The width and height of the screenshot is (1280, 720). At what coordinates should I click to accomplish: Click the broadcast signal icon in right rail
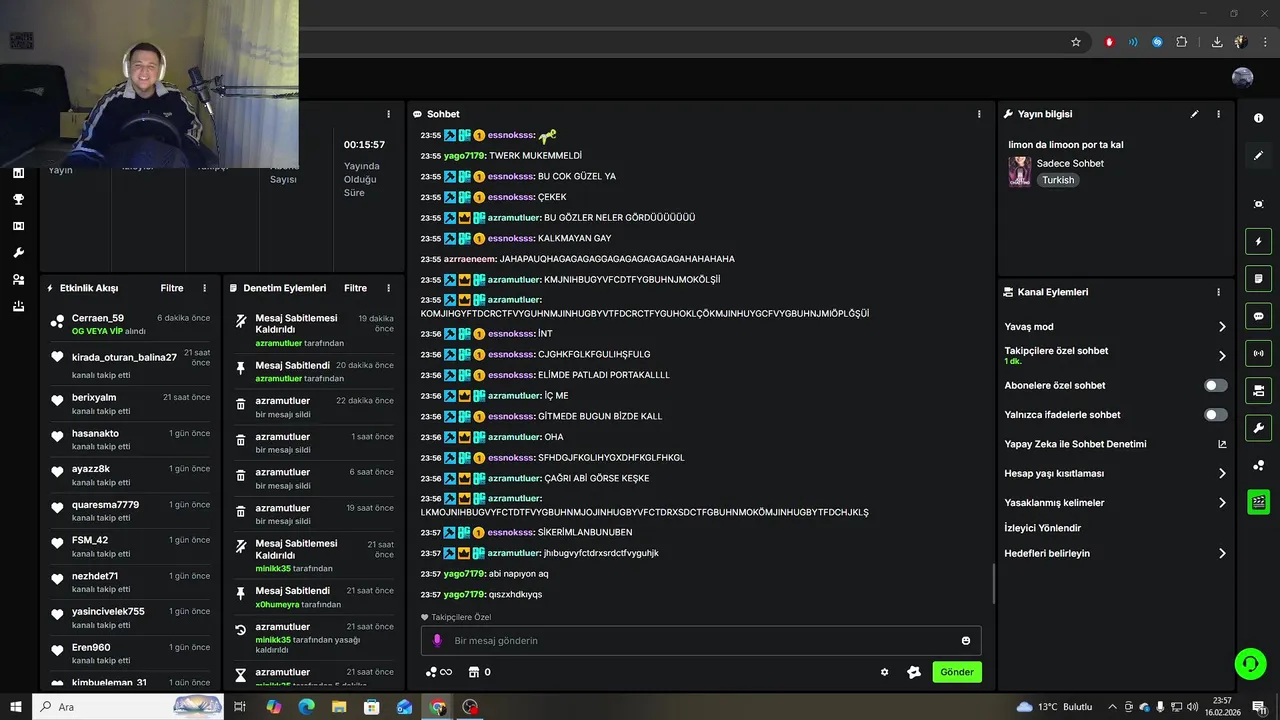(1258, 353)
